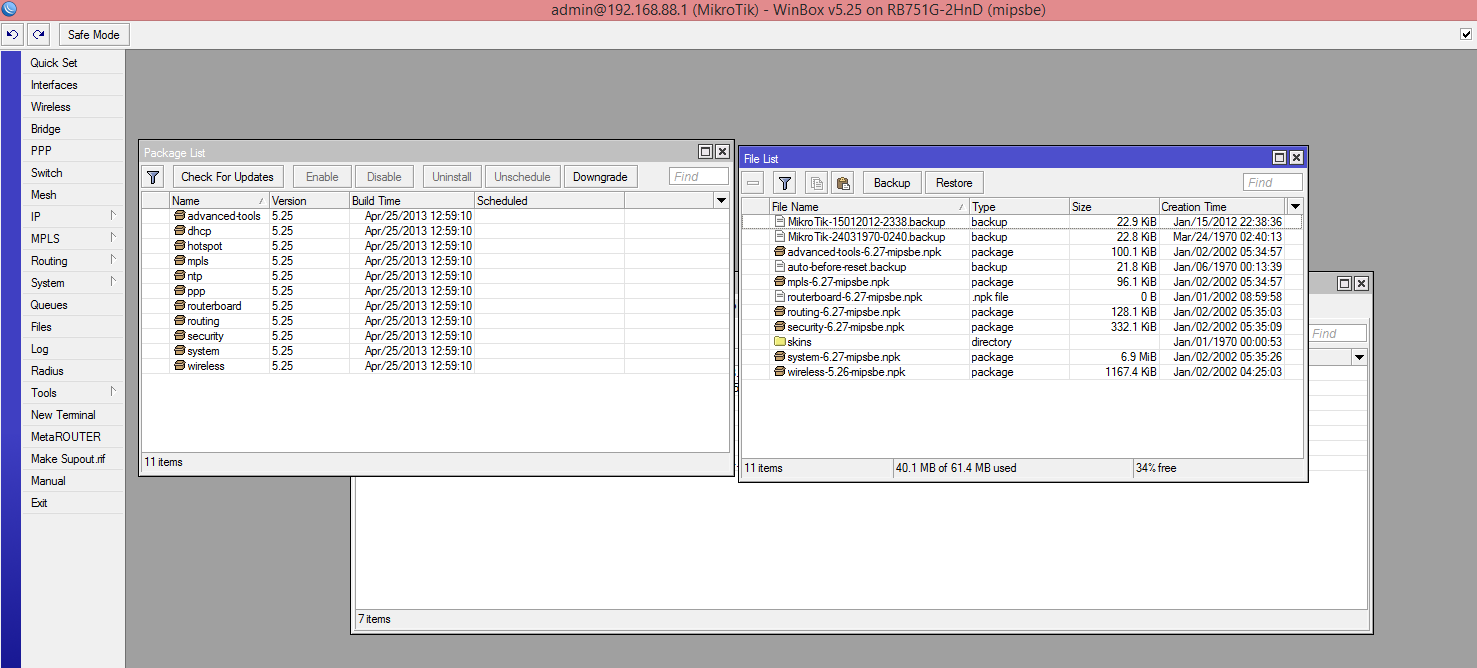This screenshot has height=668, width=1477.
Task: Select the security package name in Package List
Action: point(205,336)
